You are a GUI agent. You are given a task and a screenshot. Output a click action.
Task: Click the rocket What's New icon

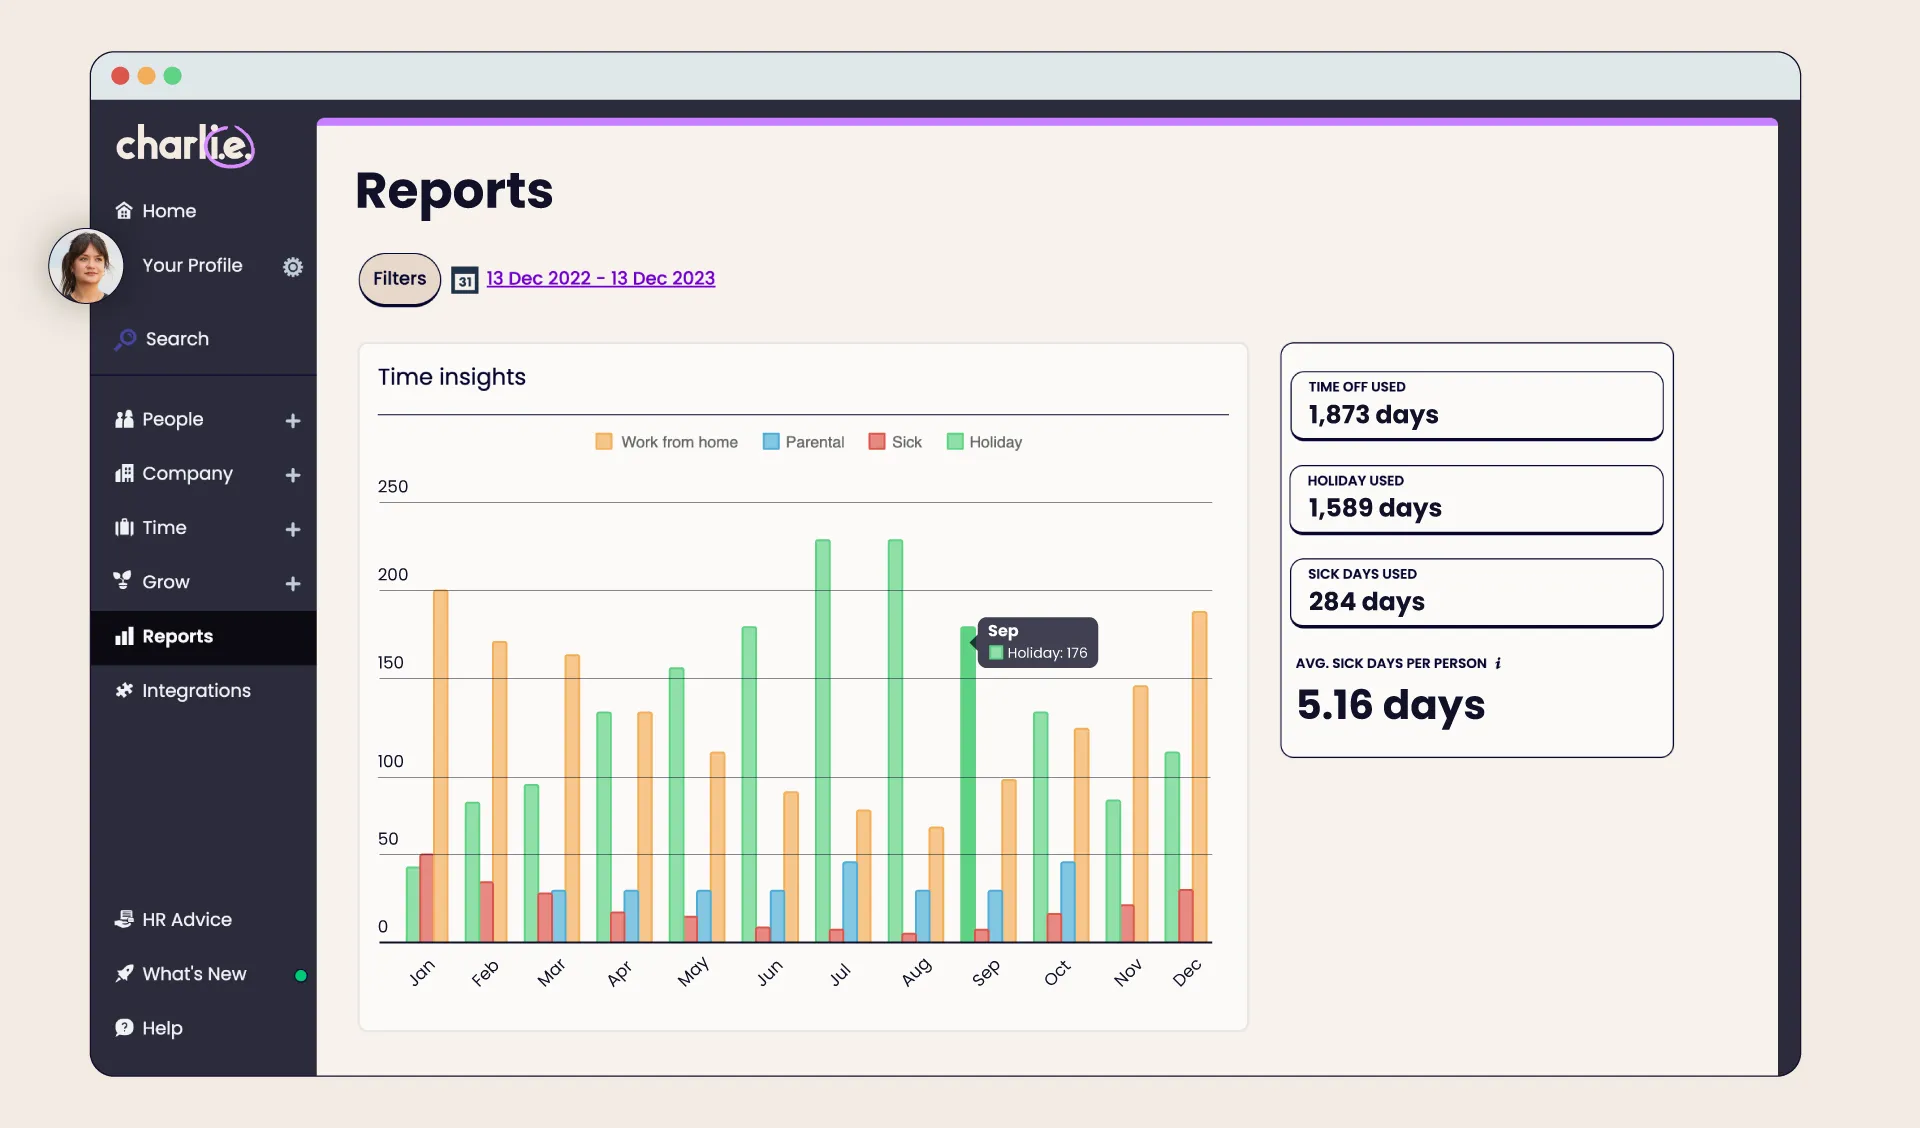(124, 973)
